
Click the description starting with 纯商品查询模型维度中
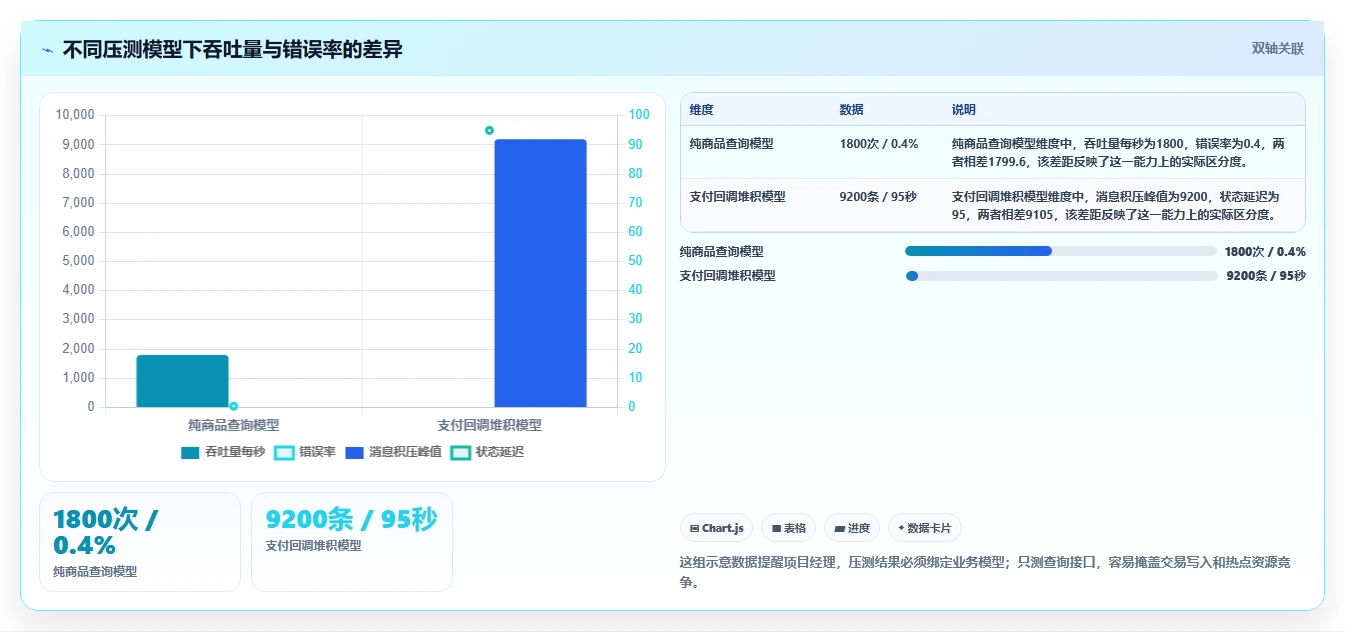[1119, 152]
